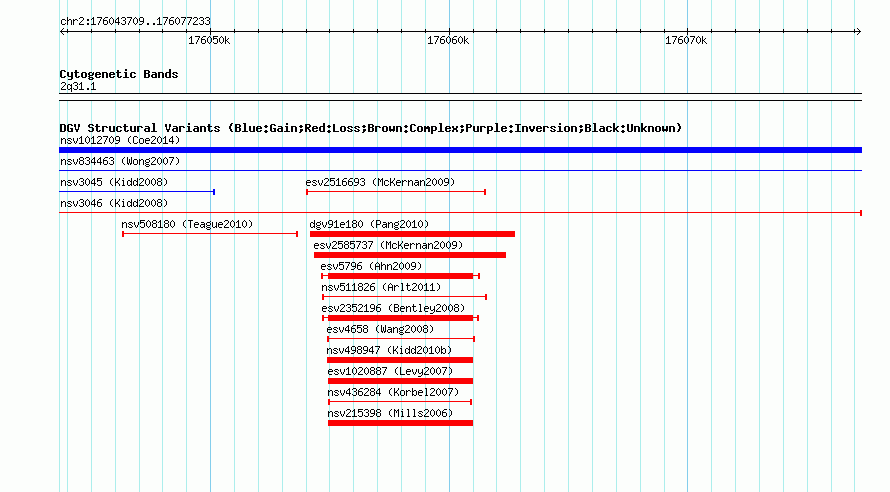Select the thin red nsv436284 bar
This screenshot has width=890, height=492.
coord(400,402)
